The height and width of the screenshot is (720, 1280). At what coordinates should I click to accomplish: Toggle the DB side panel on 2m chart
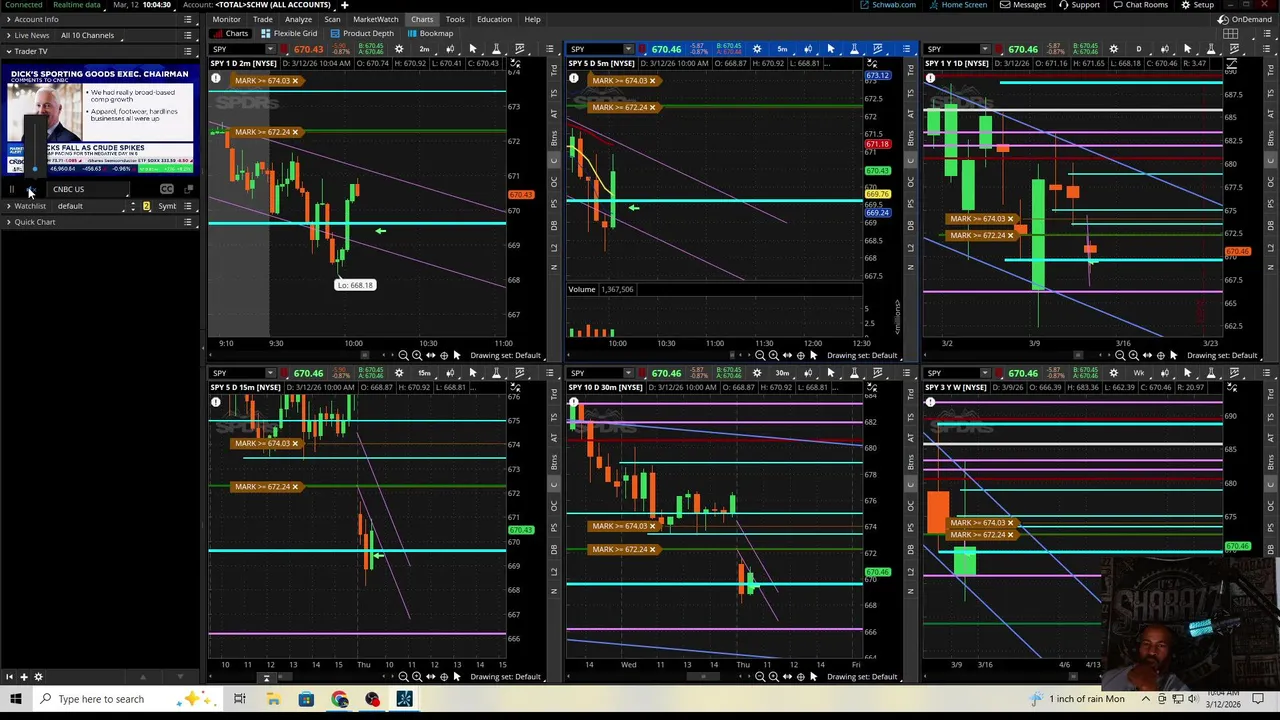click(x=554, y=225)
